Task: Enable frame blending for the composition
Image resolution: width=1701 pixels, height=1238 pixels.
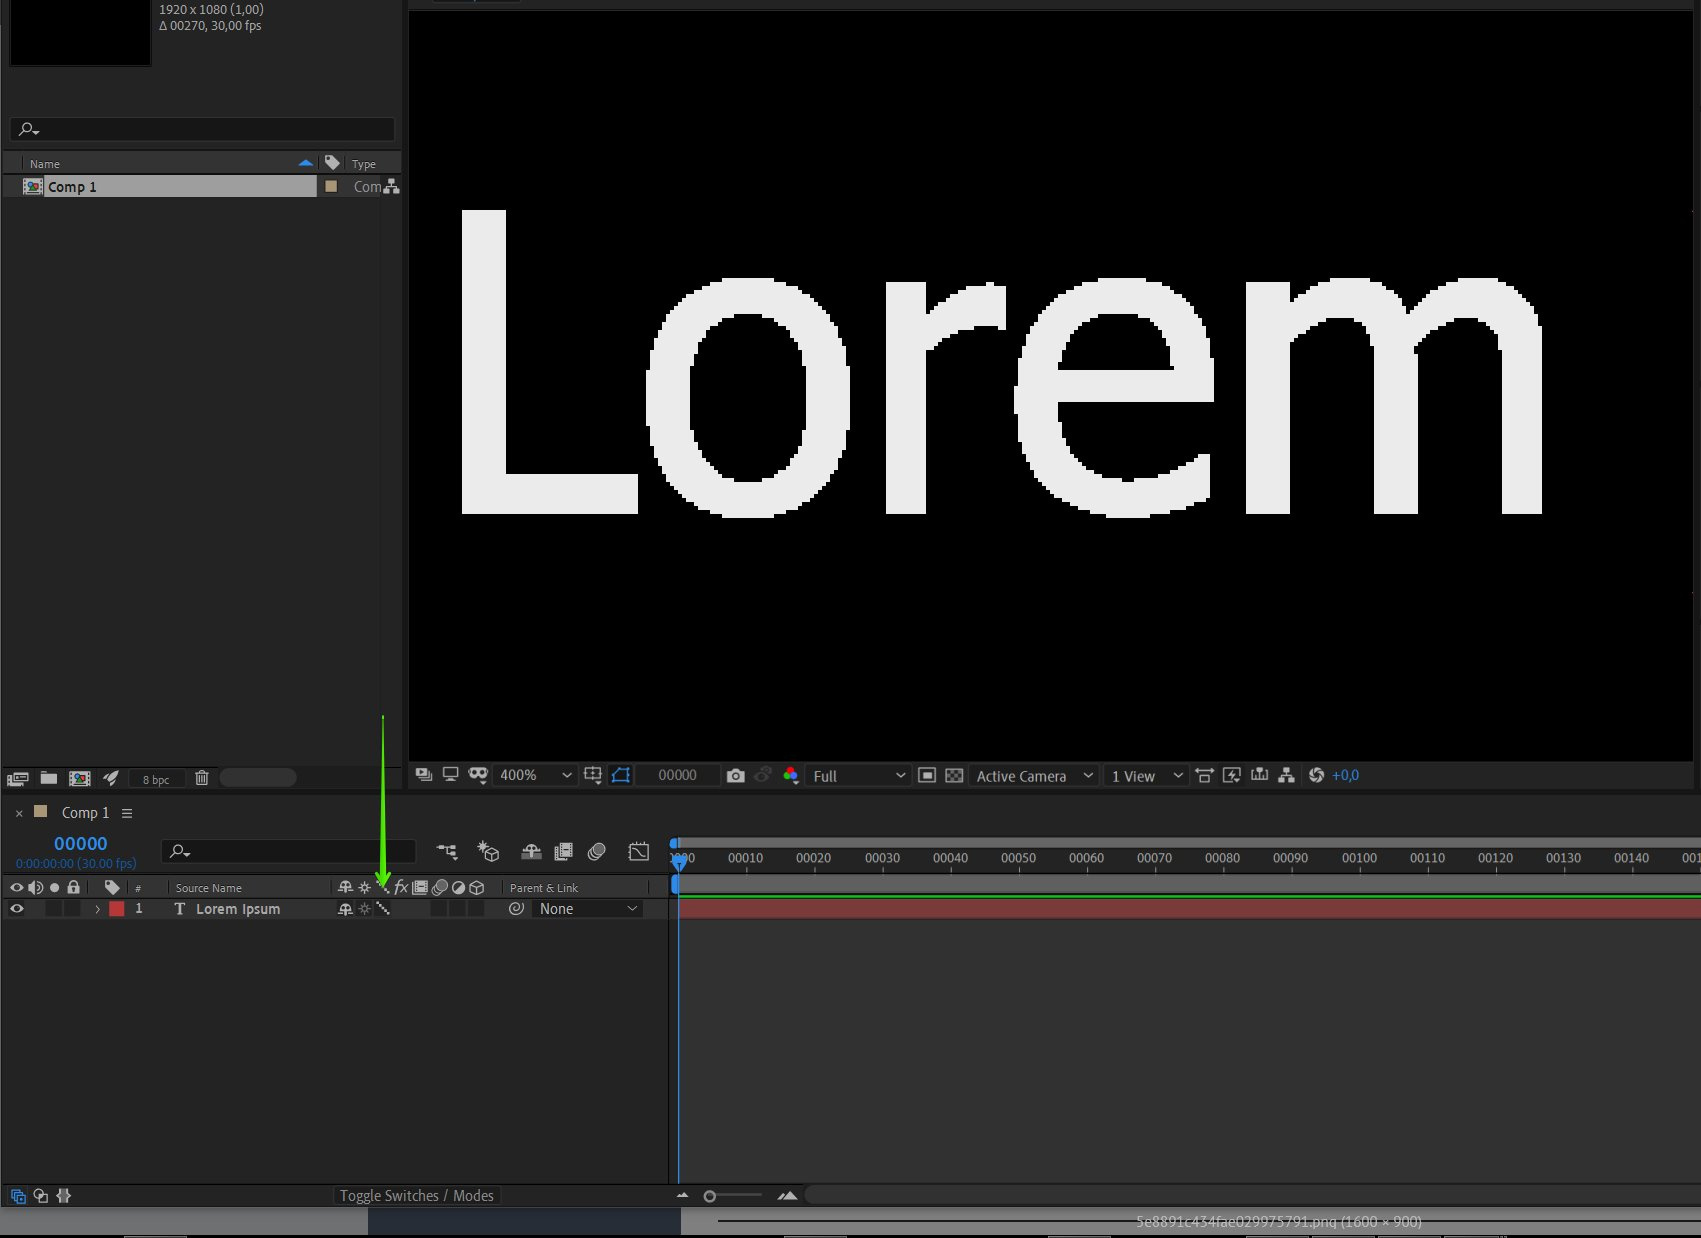Action: pos(564,851)
